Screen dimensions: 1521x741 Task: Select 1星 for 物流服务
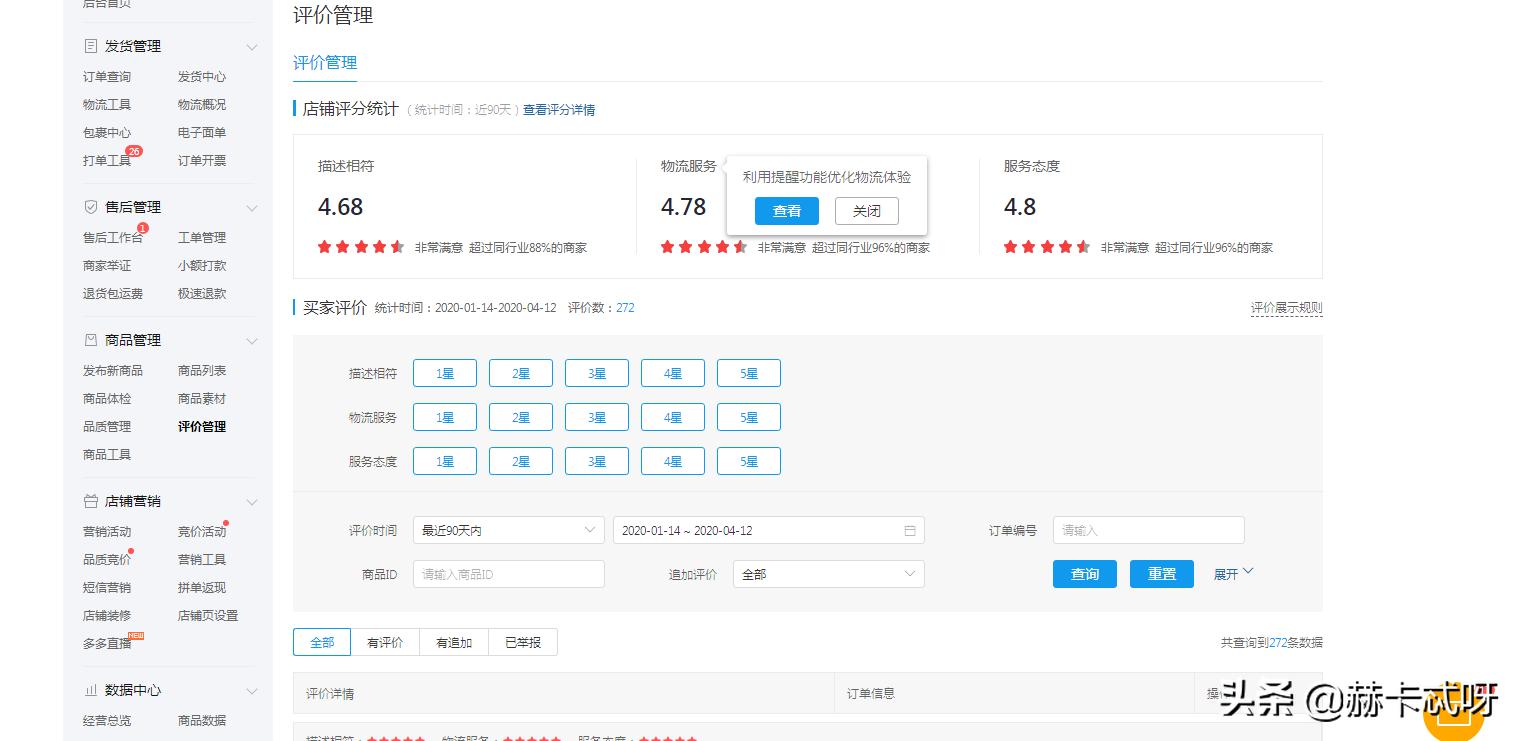click(444, 417)
